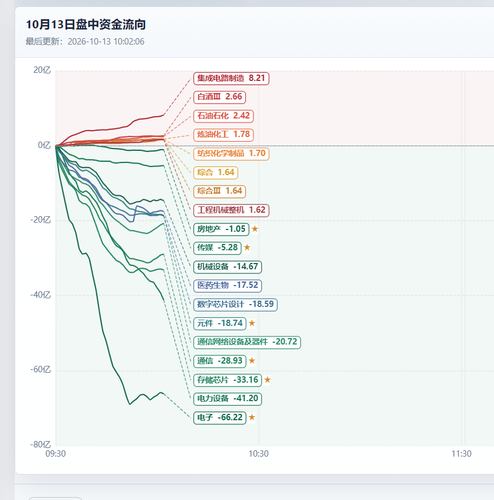Click the 最后更新 timestamp text
Viewport: 494px width, 500px height.
[x=85, y=42]
